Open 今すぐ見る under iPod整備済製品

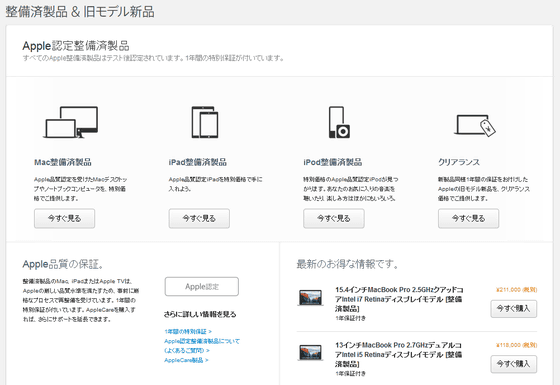tap(334, 218)
